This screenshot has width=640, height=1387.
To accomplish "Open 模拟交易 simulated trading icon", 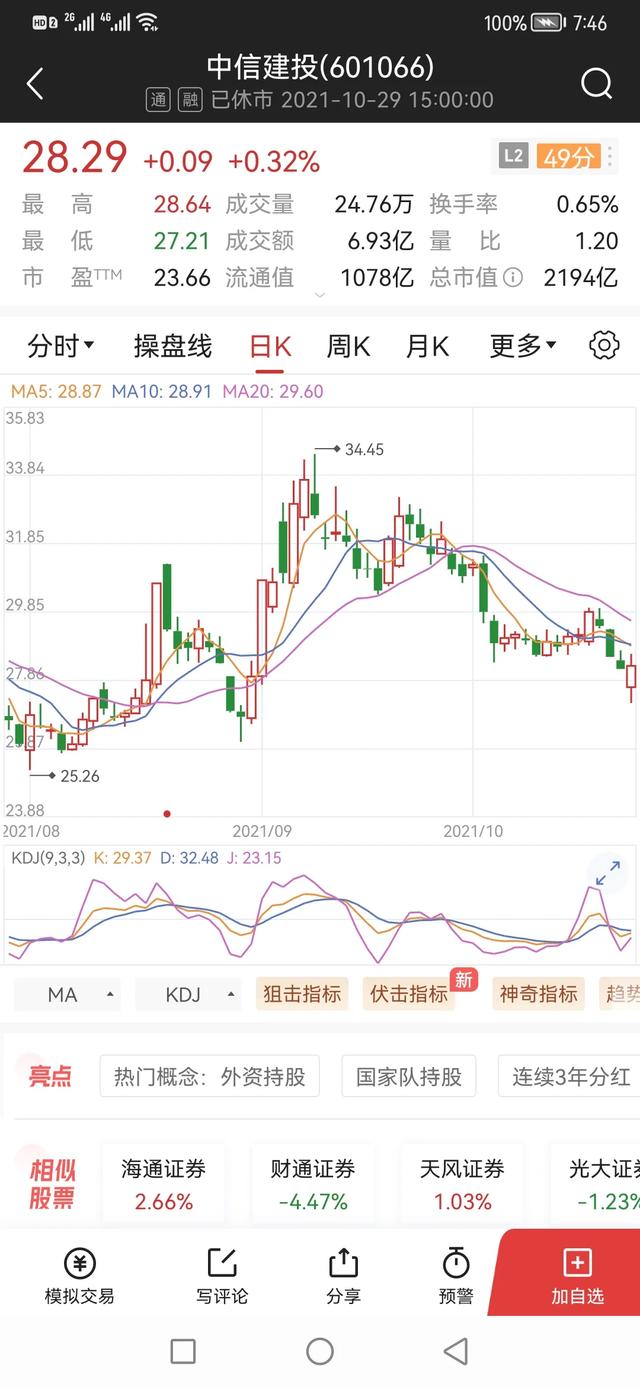I will pyautogui.click(x=80, y=1277).
